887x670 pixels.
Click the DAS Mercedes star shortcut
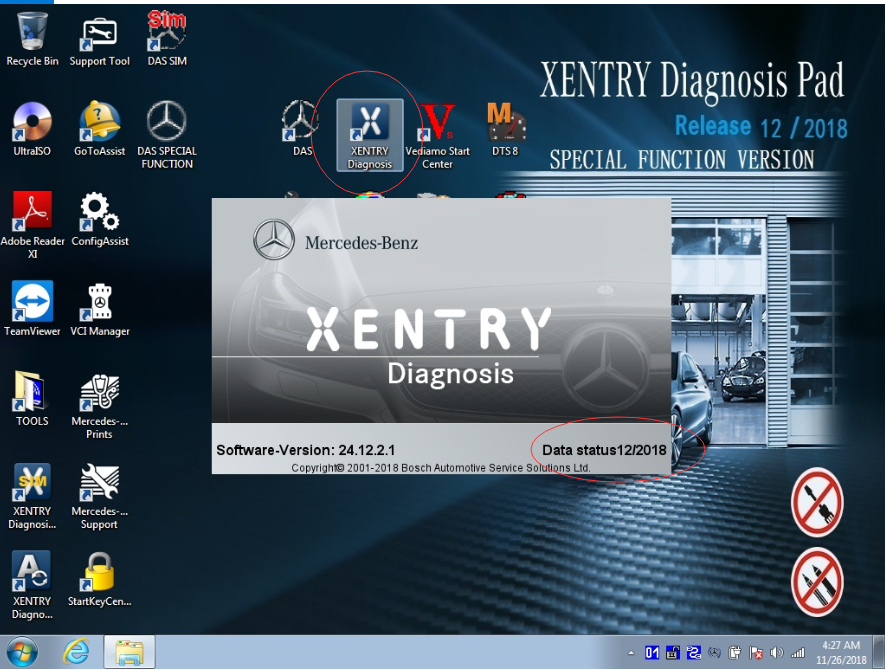pos(302,129)
